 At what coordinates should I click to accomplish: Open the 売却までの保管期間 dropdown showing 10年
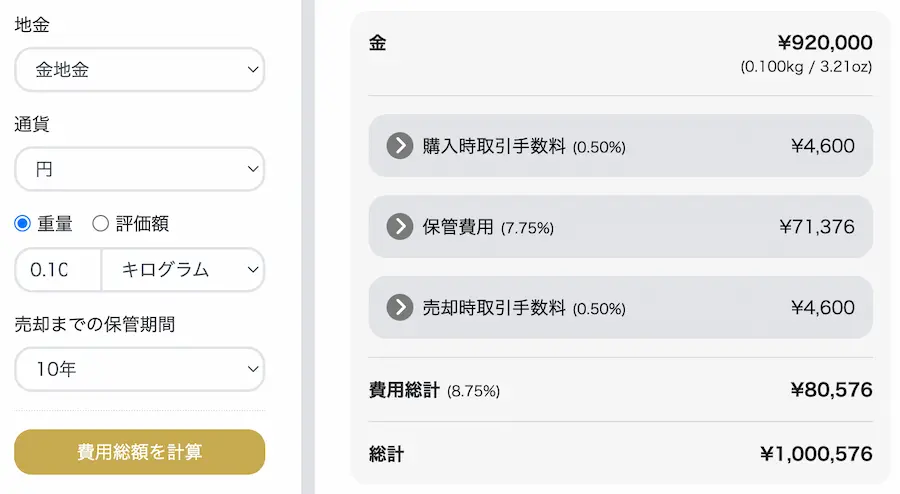pos(139,369)
